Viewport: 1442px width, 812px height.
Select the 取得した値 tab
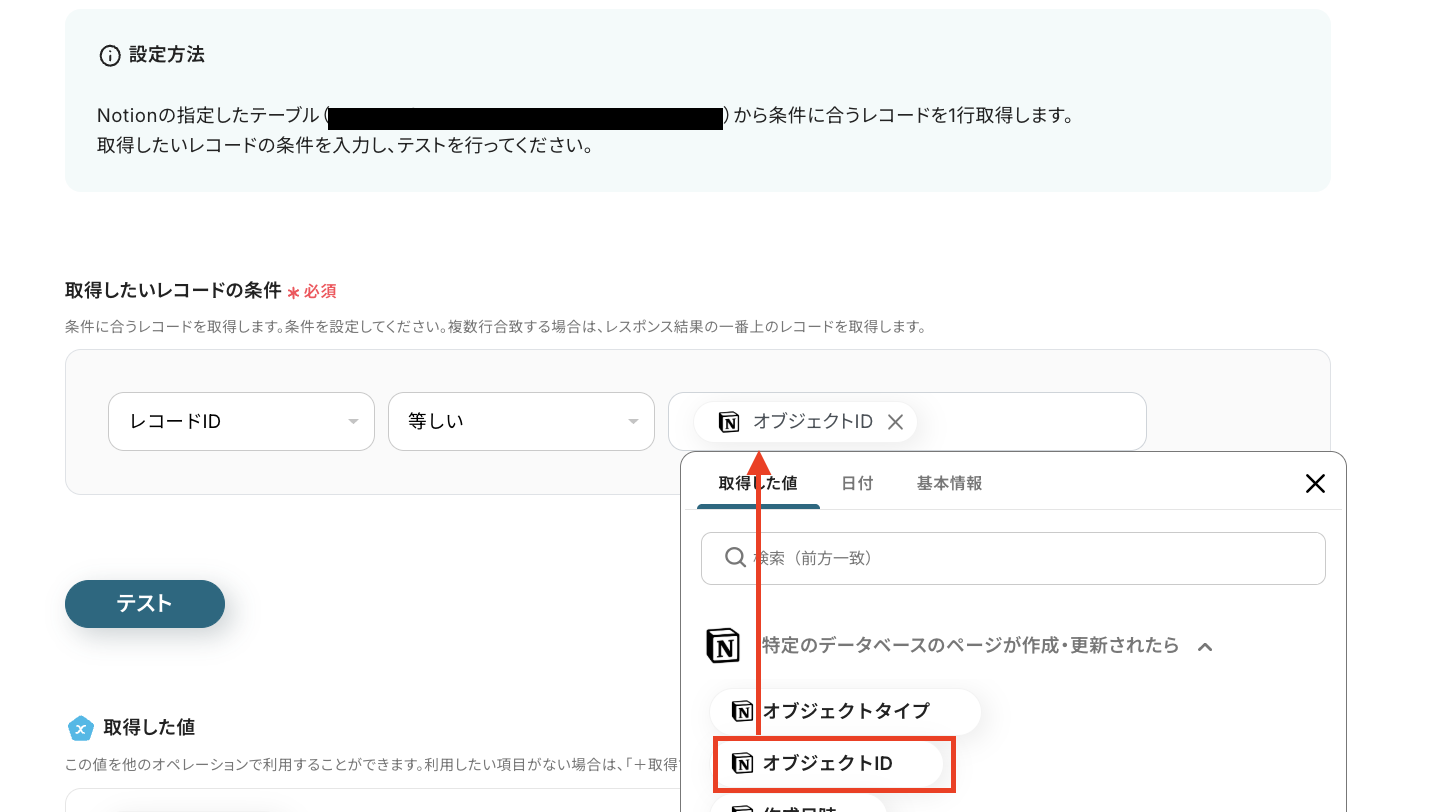pos(757,483)
